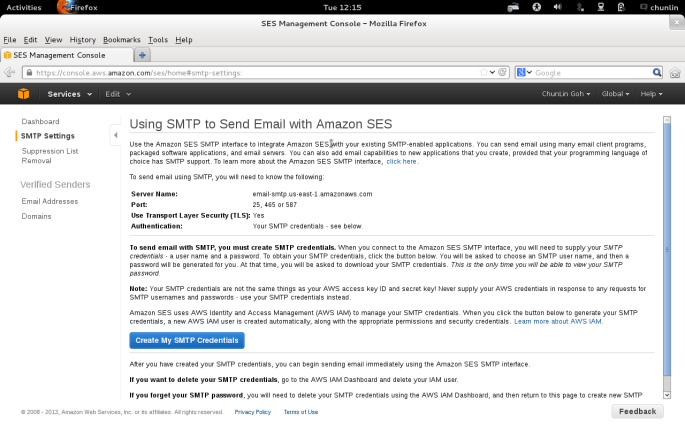The image size is (685, 428).
Task: Click the SES tab favicon
Action: pos(7,55)
